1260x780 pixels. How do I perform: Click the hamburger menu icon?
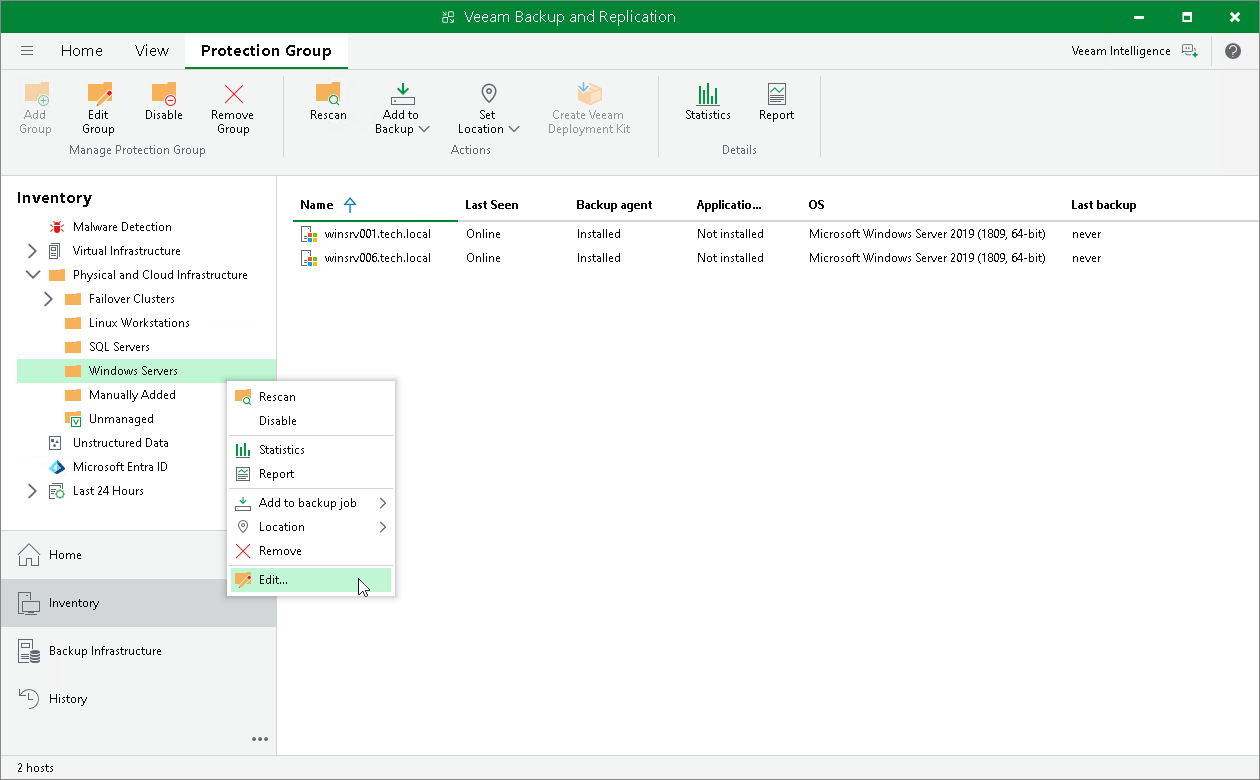point(27,50)
